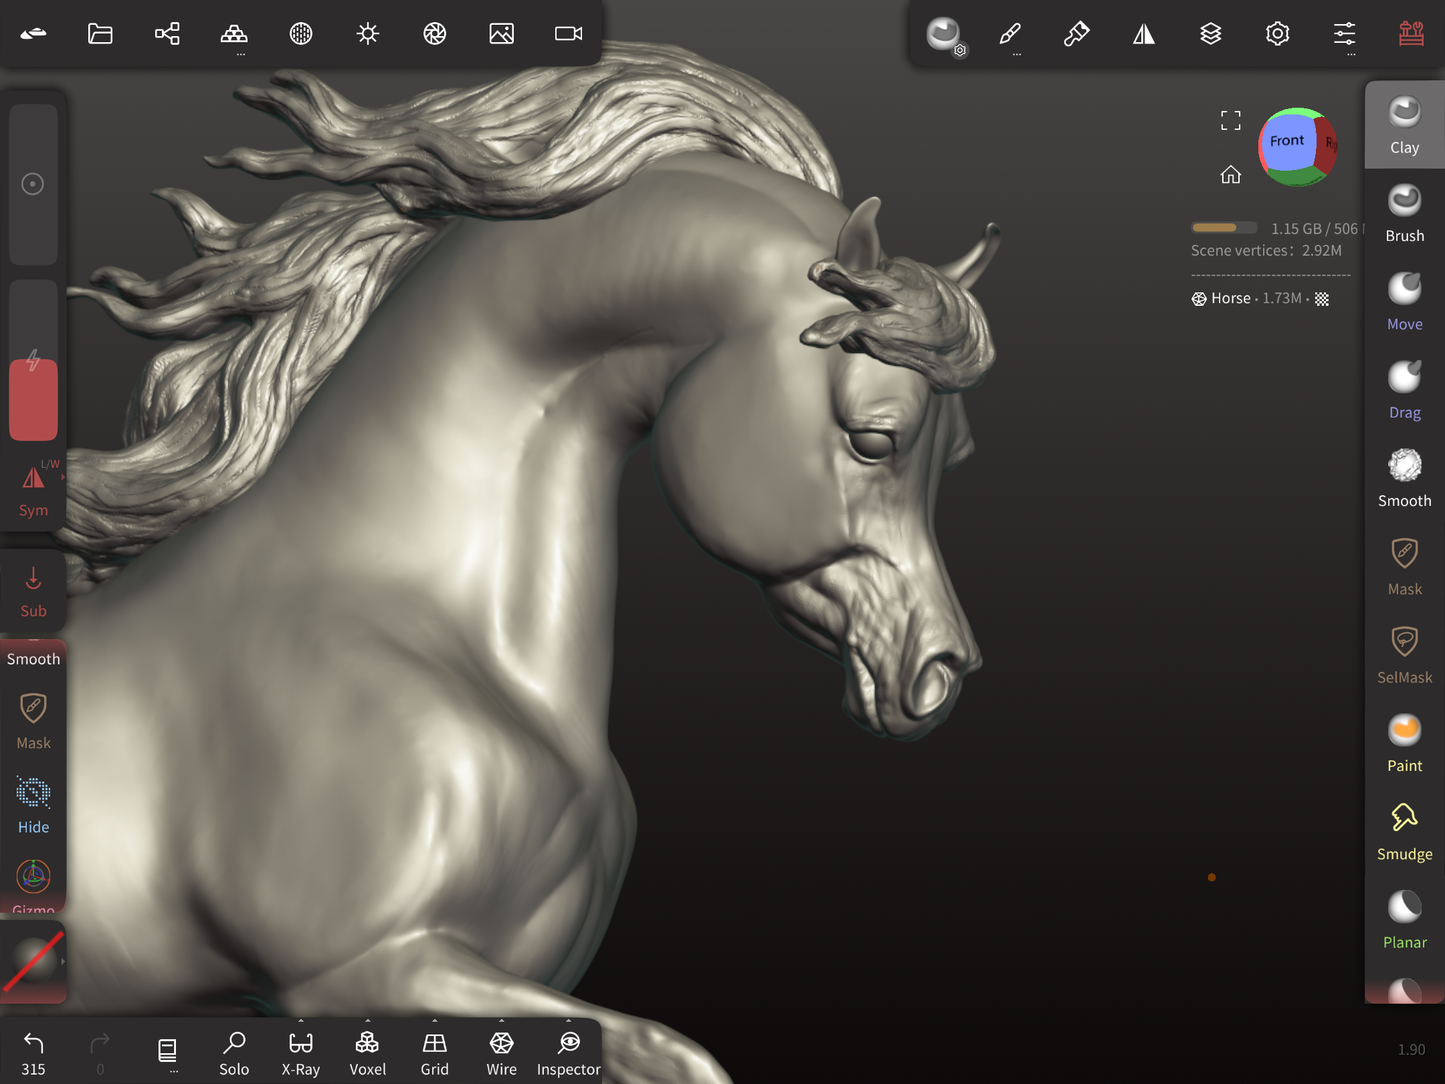The image size is (1445, 1084).
Task: Open the Paint tool
Action: click(1404, 743)
